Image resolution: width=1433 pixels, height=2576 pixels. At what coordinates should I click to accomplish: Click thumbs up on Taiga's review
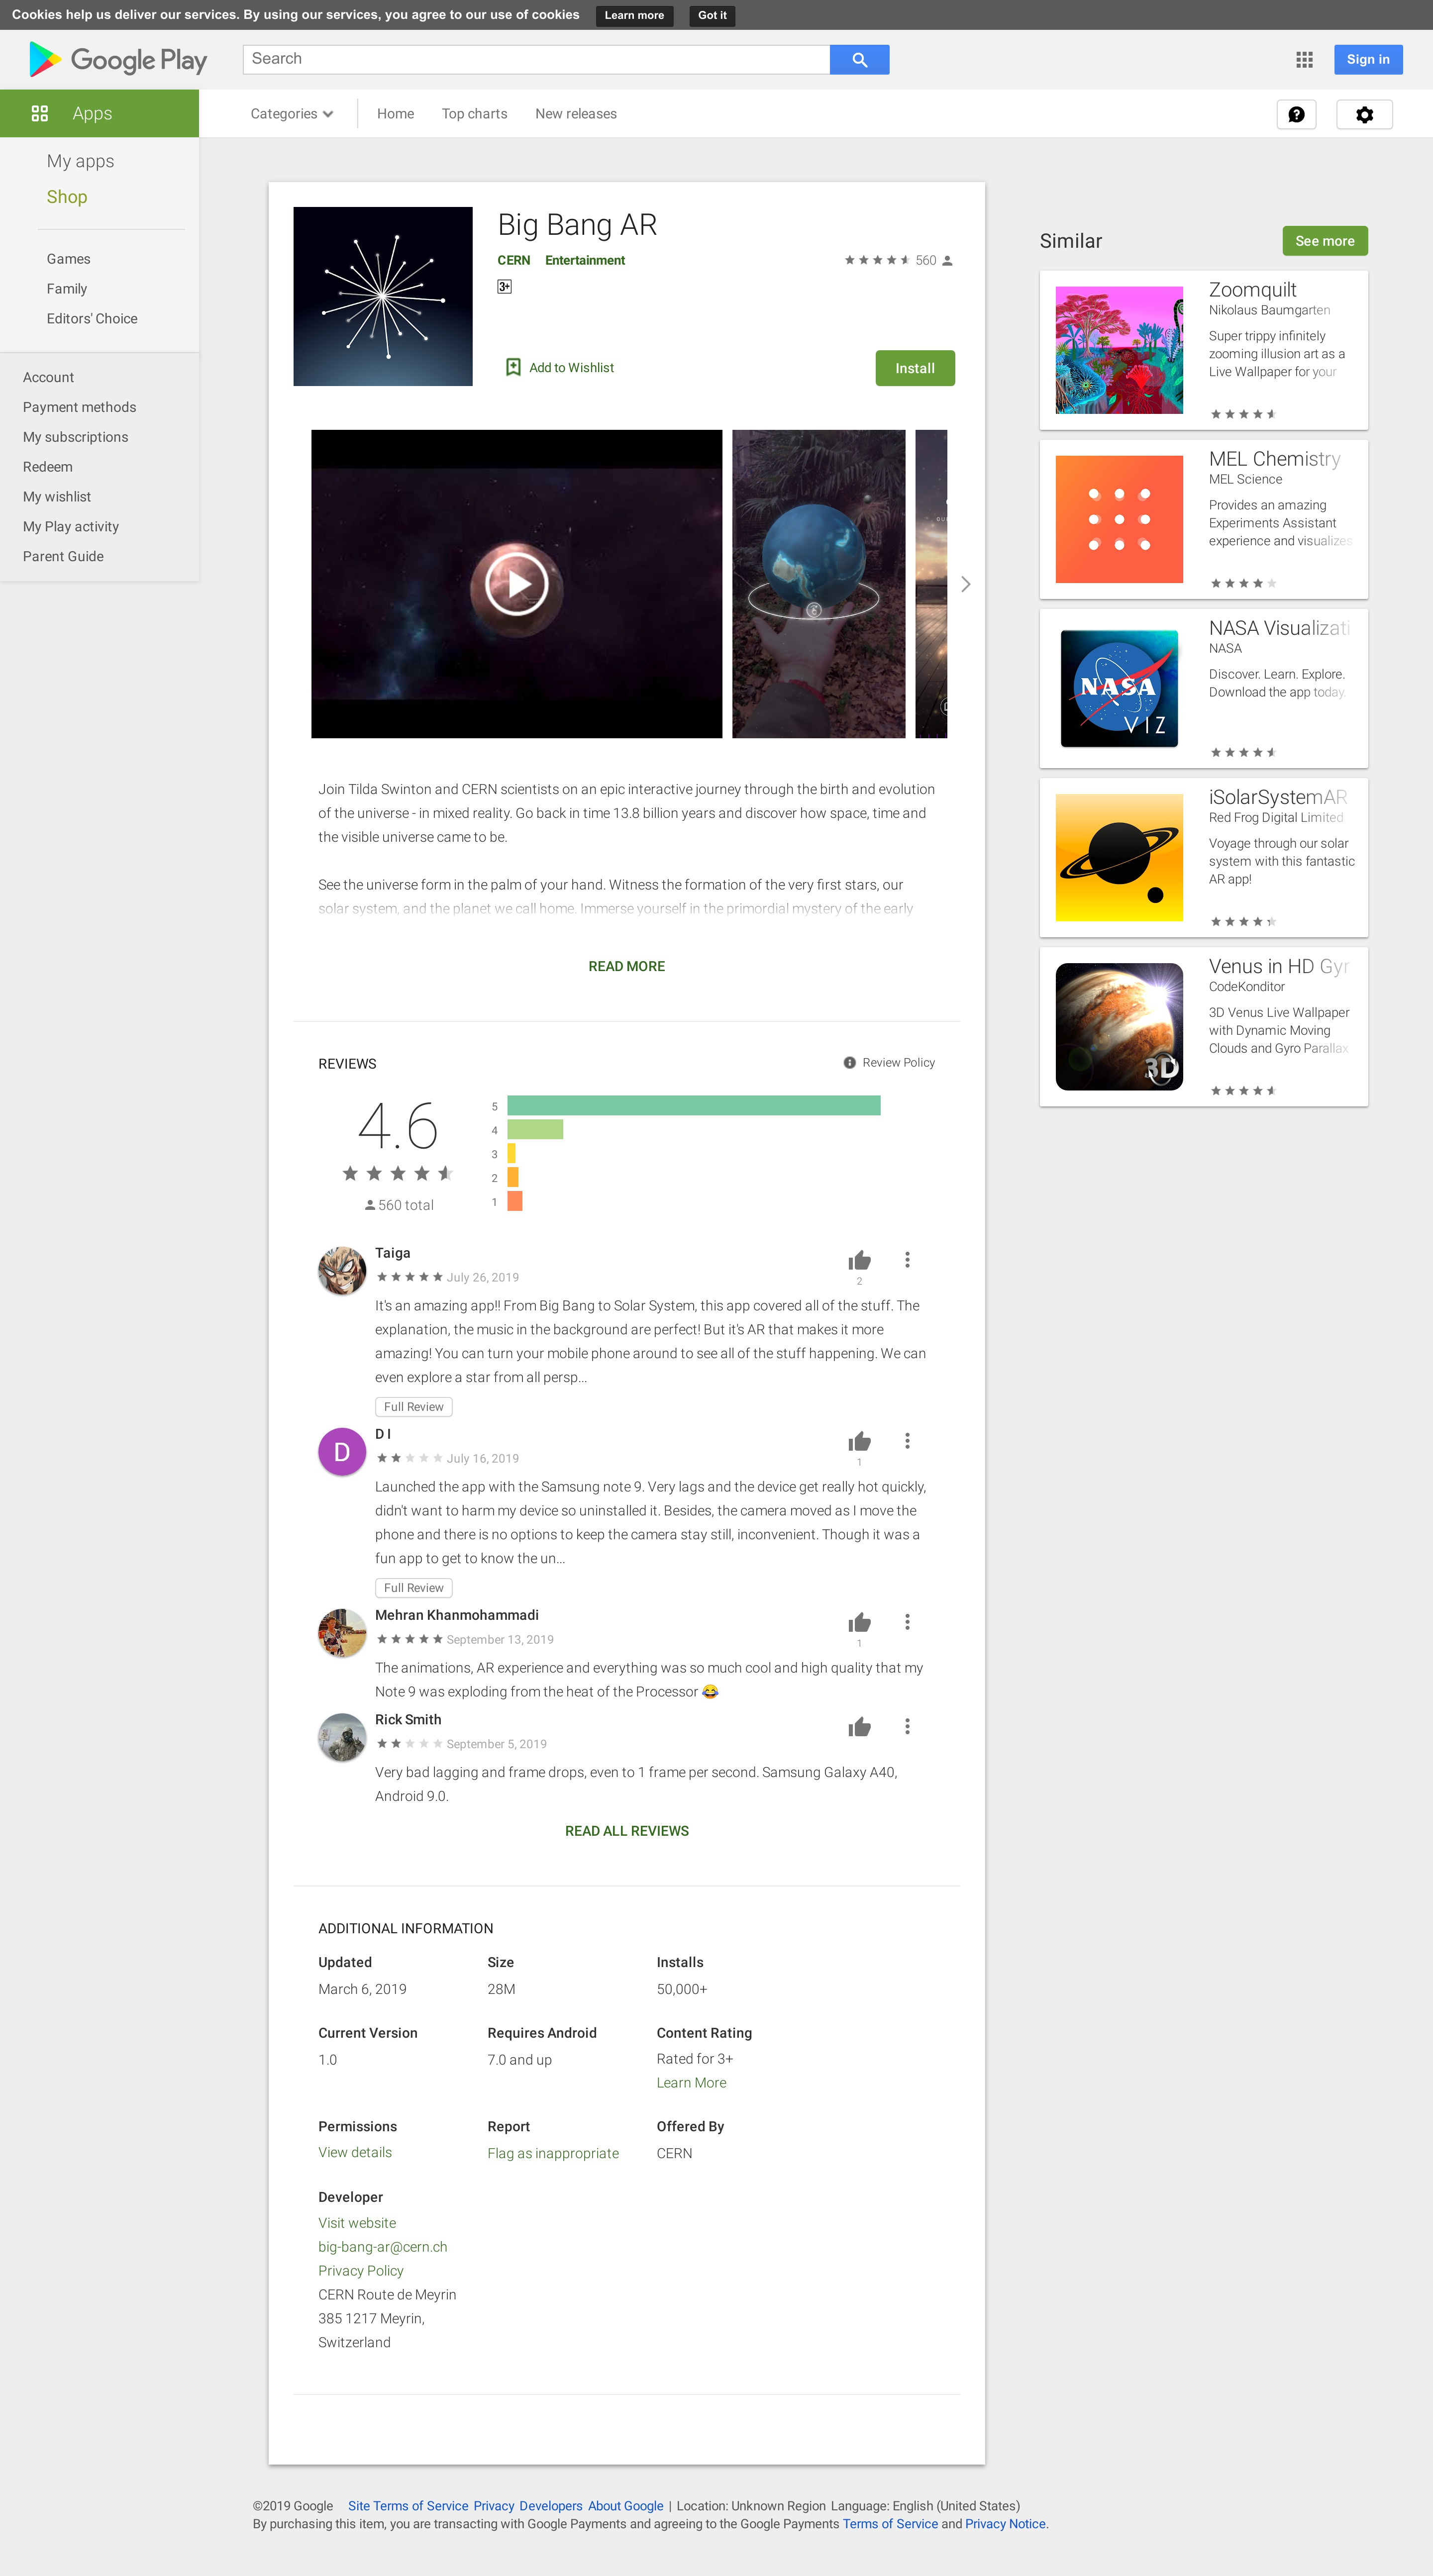[859, 1260]
